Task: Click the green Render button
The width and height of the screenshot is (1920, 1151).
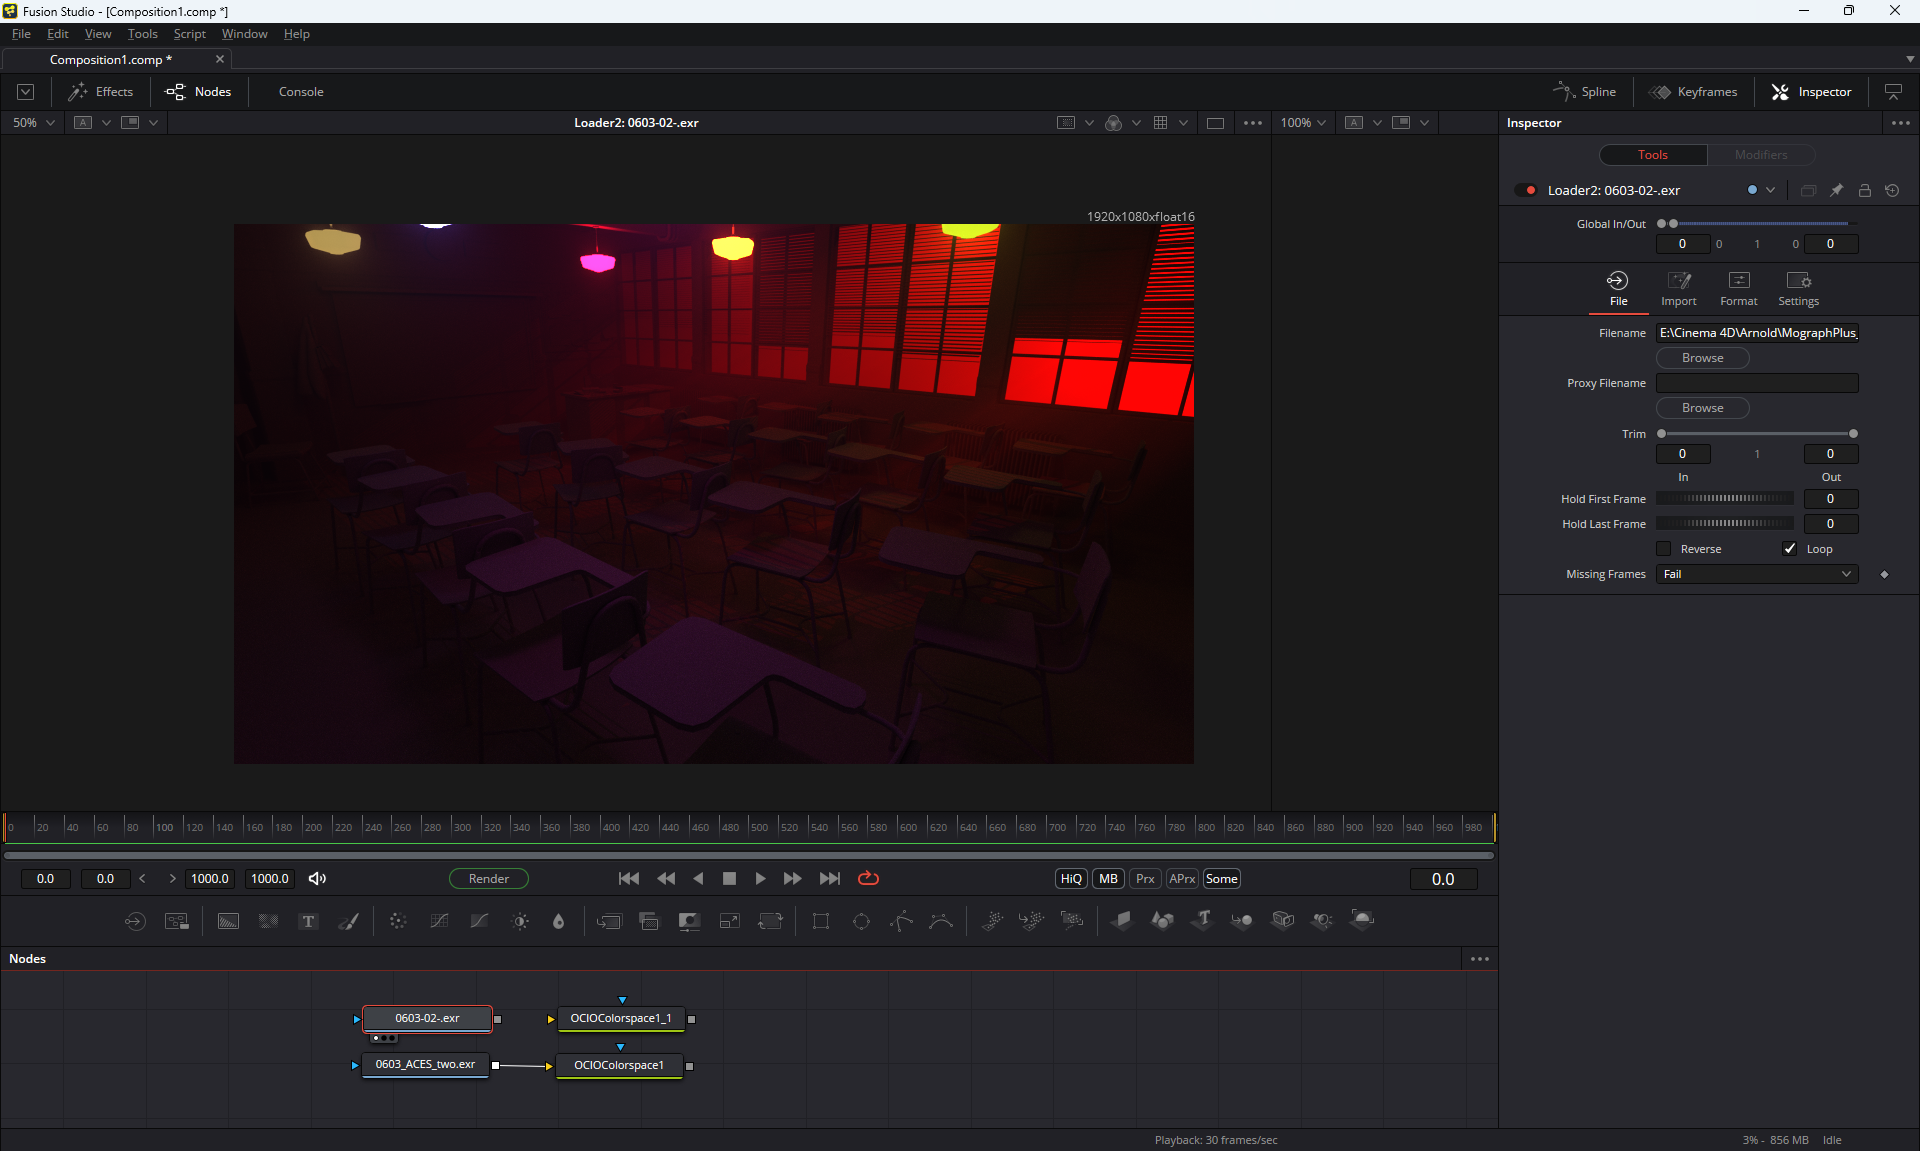Action: (x=488, y=878)
